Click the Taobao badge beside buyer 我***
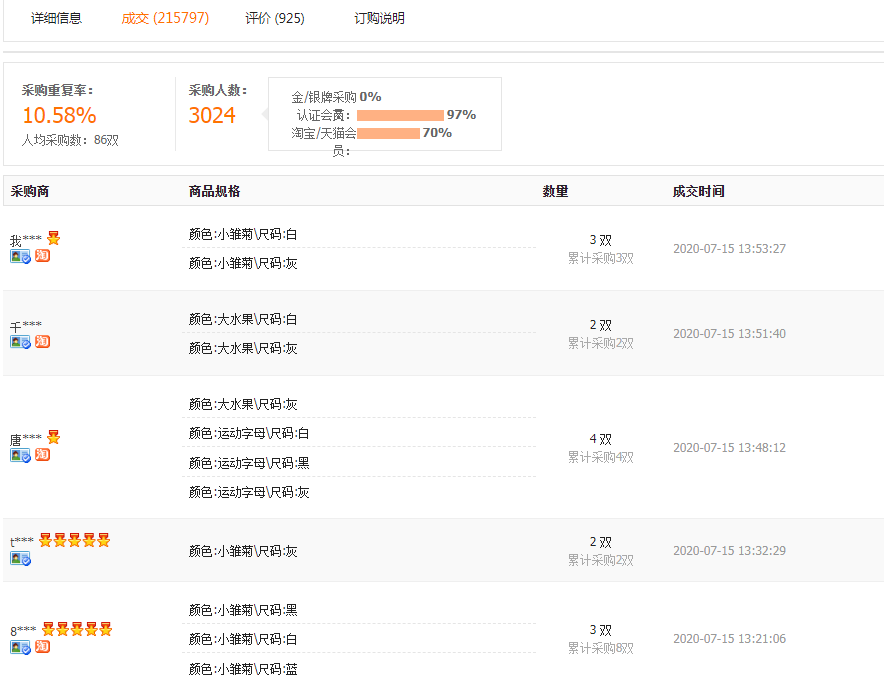 tap(43, 257)
